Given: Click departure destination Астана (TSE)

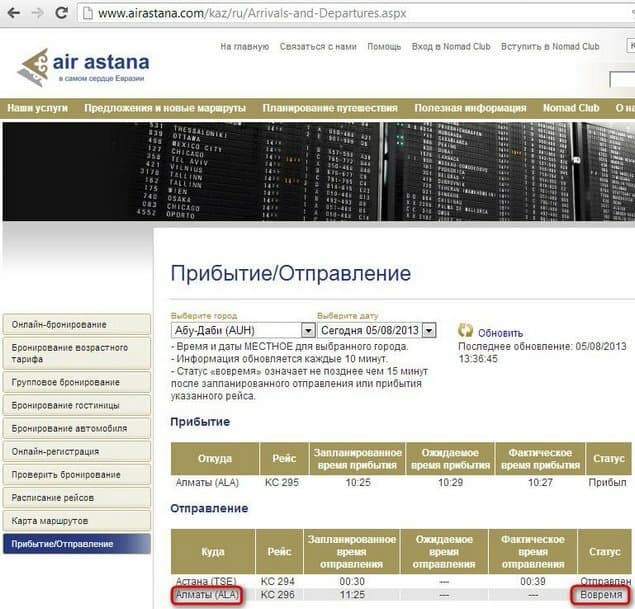Looking at the screenshot, I should tap(206, 581).
